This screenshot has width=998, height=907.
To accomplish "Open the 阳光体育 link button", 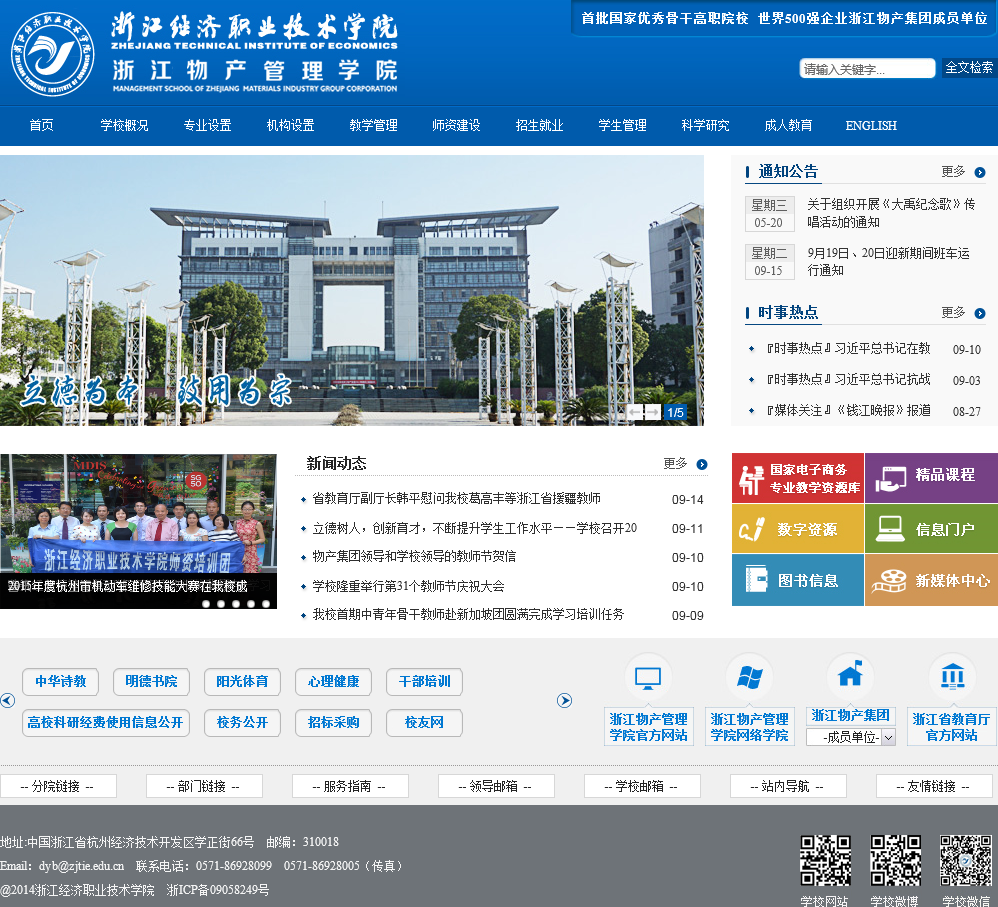I will pos(242,682).
